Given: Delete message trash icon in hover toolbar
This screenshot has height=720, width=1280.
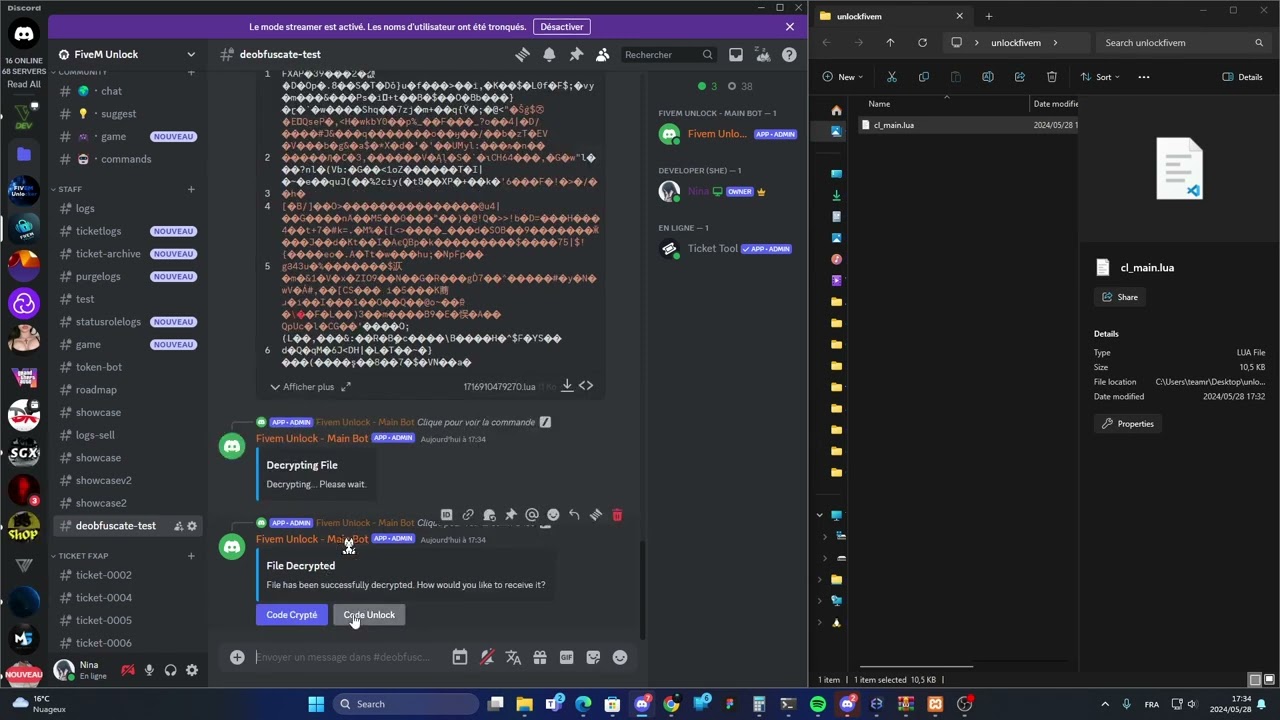Looking at the screenshot, I should 617,515.
